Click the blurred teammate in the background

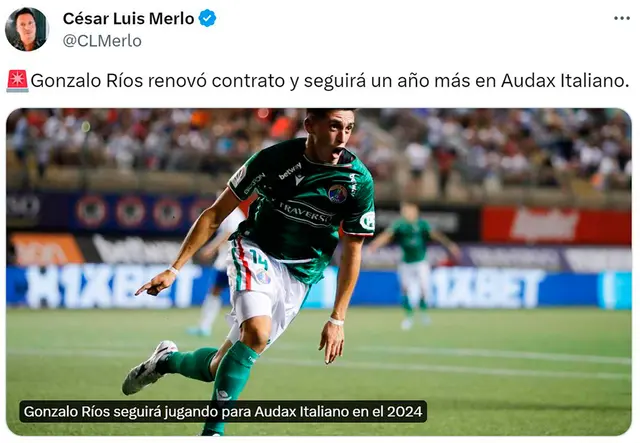point(413,265)
